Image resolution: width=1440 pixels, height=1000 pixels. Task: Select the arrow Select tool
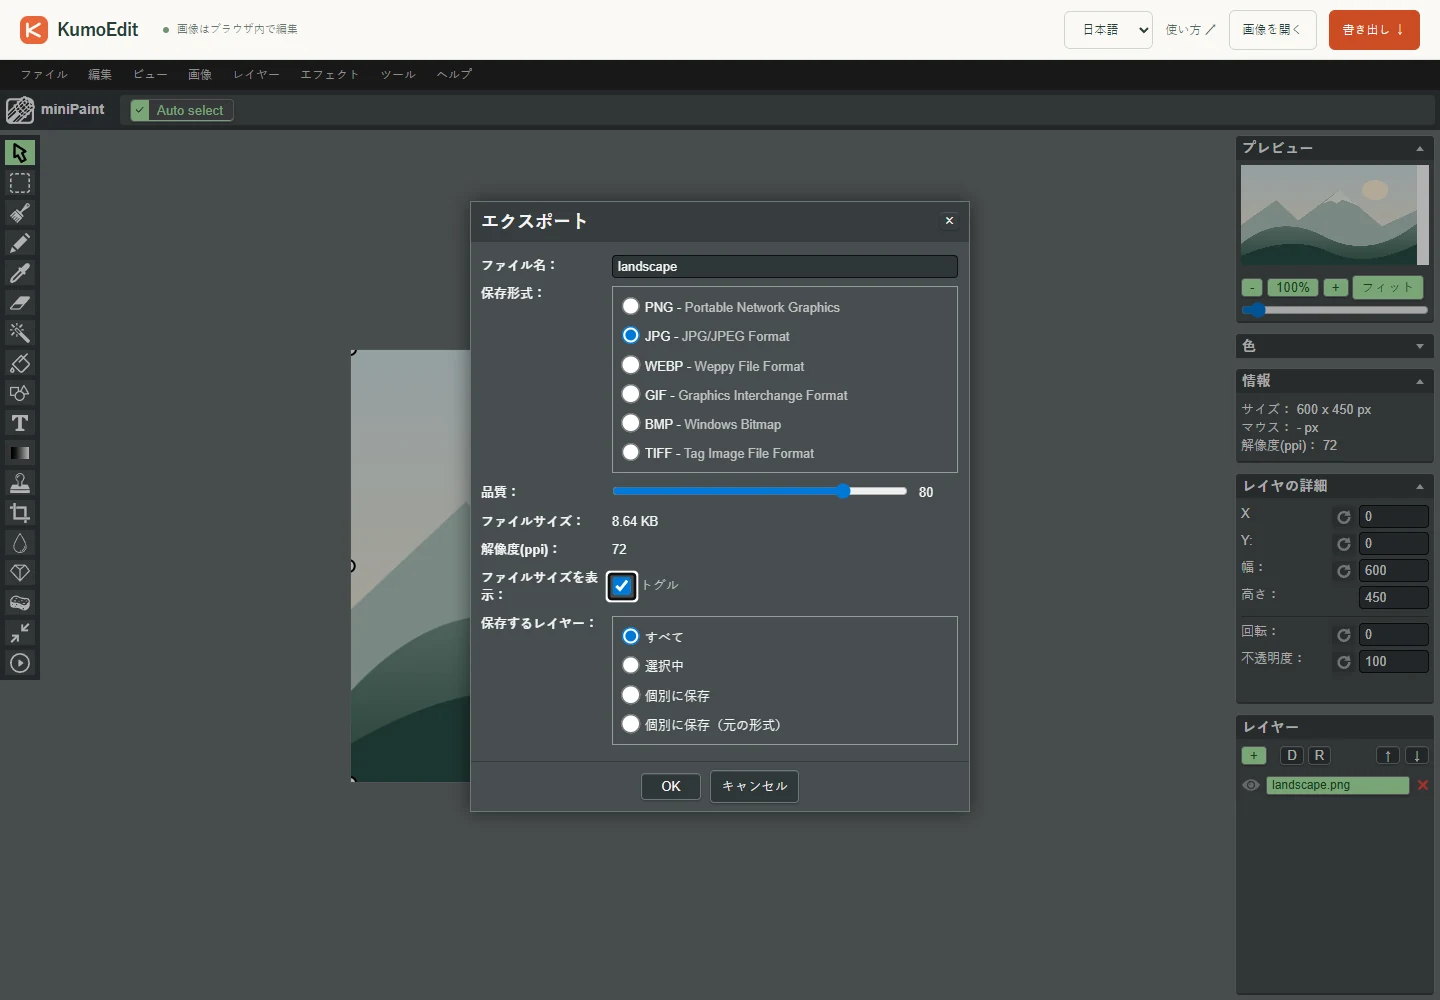[x=20, y=152]
